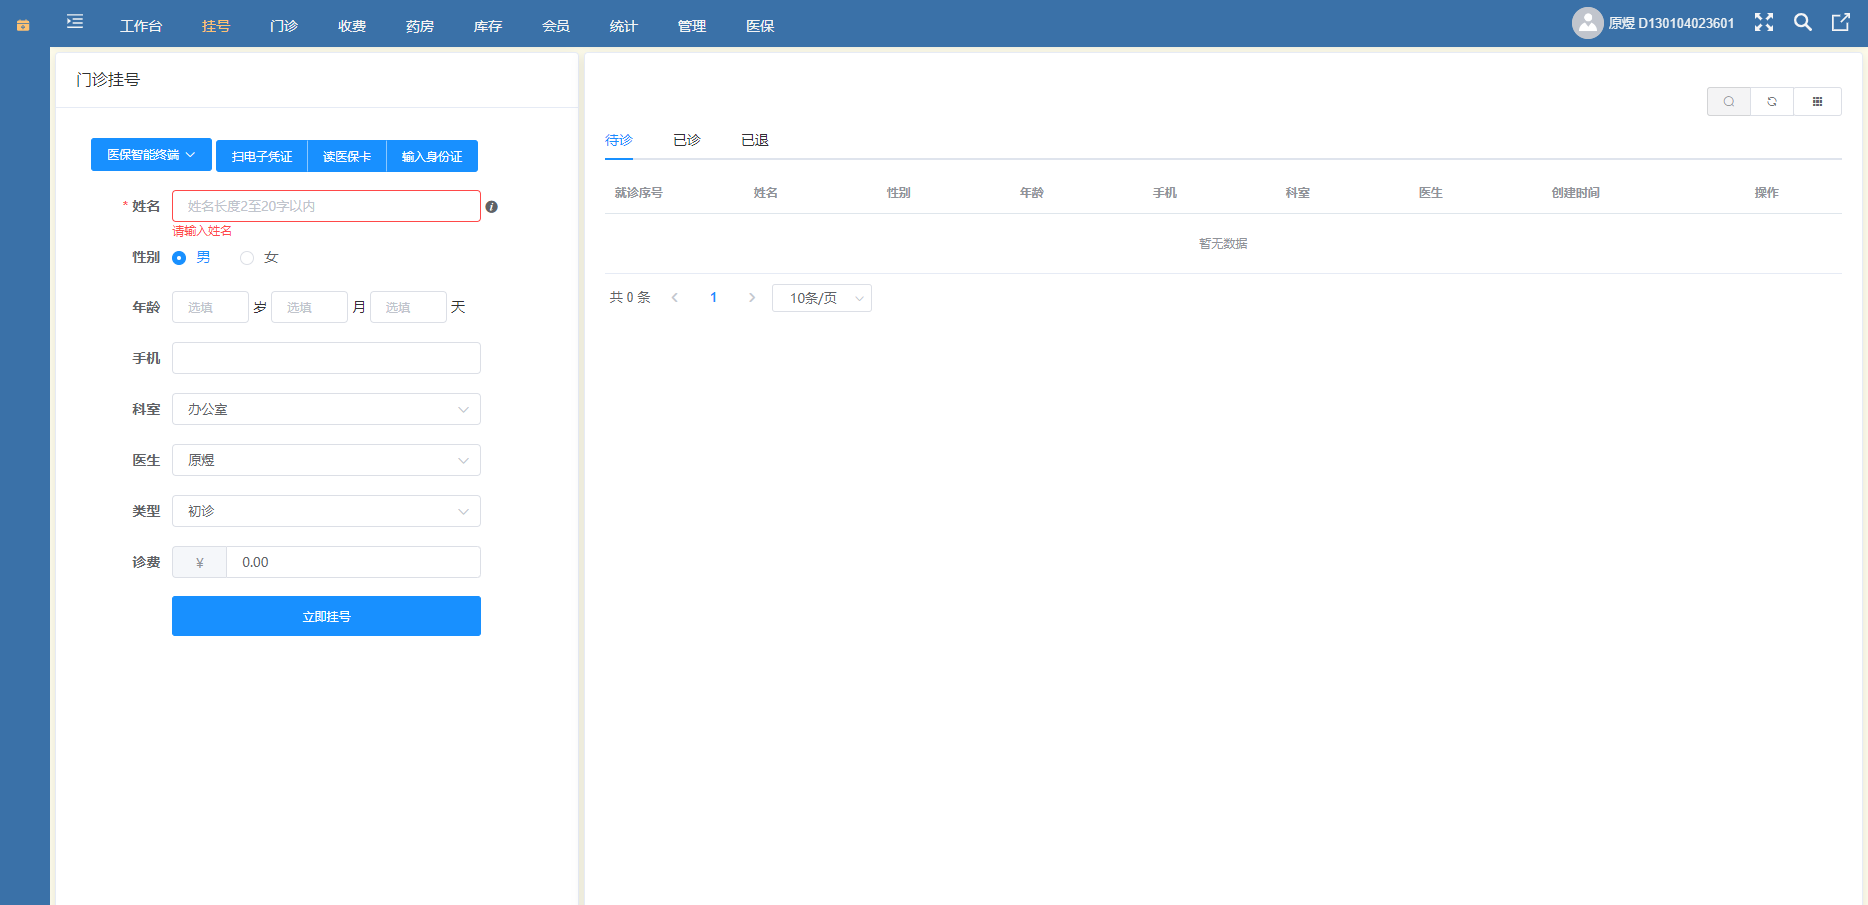The image size is (1868, 905).
Task: Switch to the 已诊 tab
Action: (x=686, y=140)
